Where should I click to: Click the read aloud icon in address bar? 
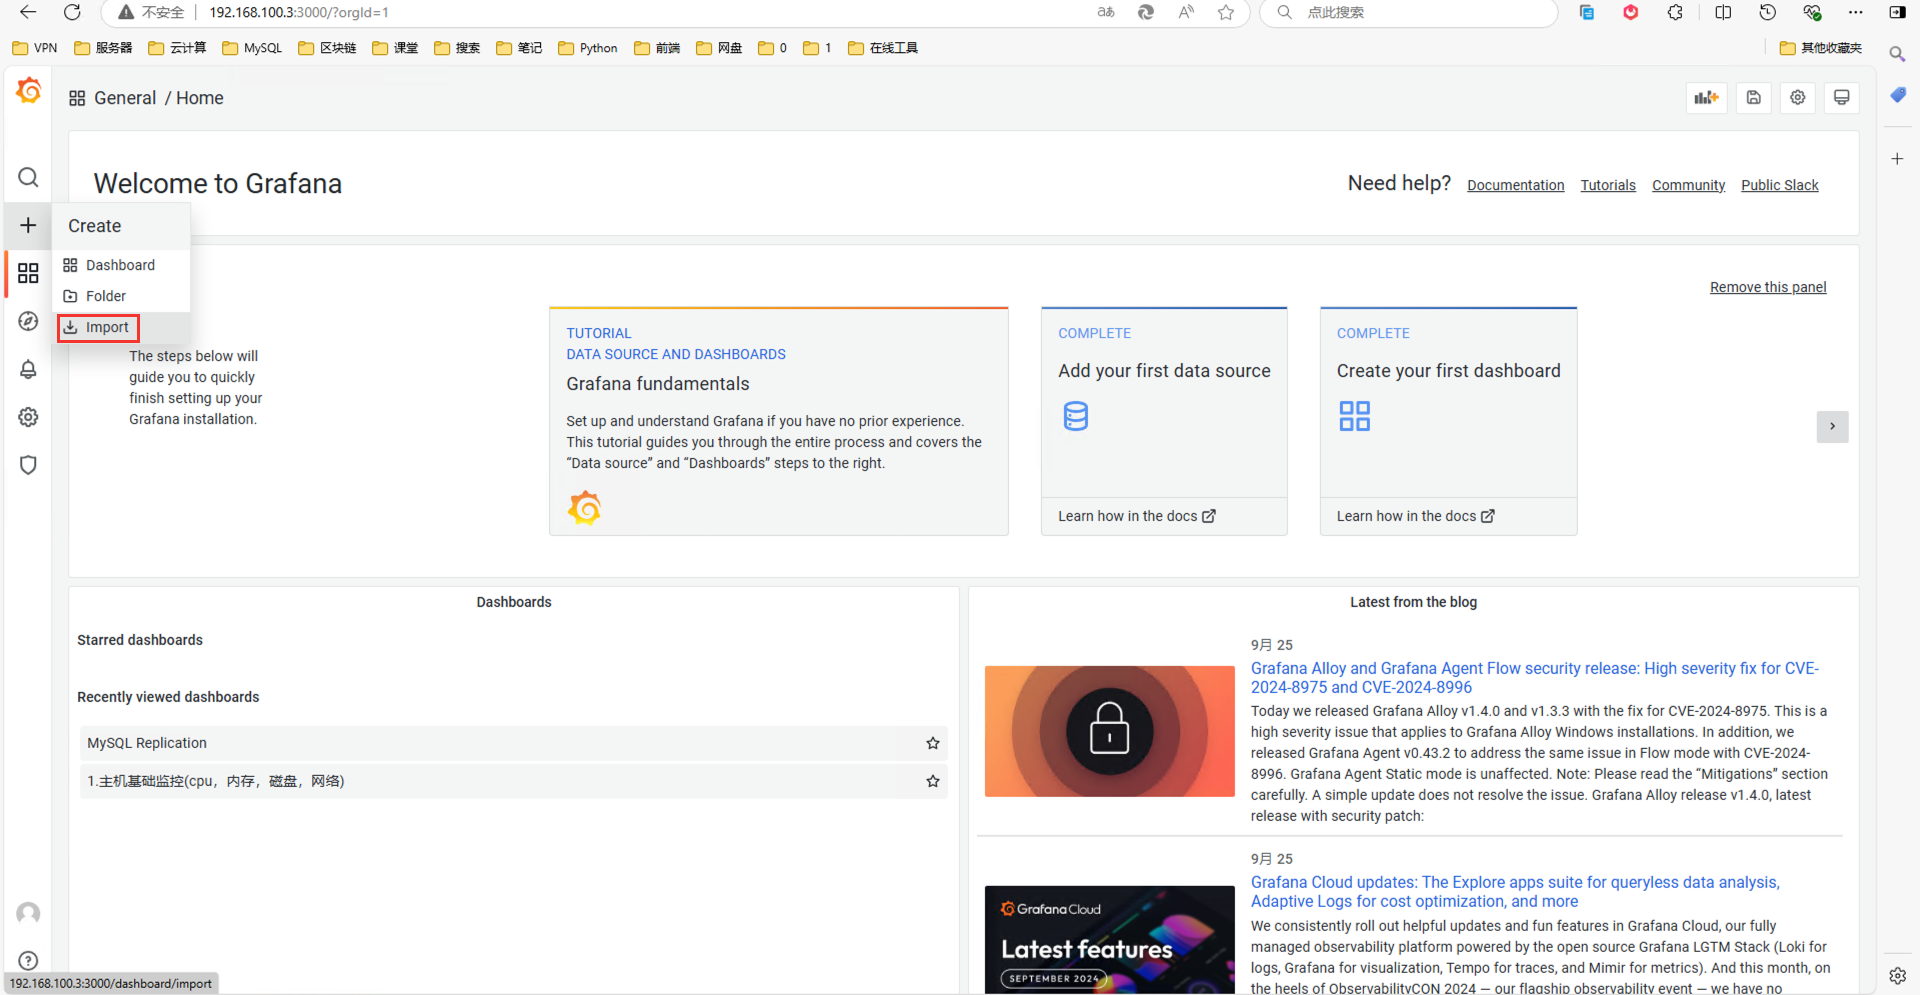pyautogui.click(x=1186, y=12)
